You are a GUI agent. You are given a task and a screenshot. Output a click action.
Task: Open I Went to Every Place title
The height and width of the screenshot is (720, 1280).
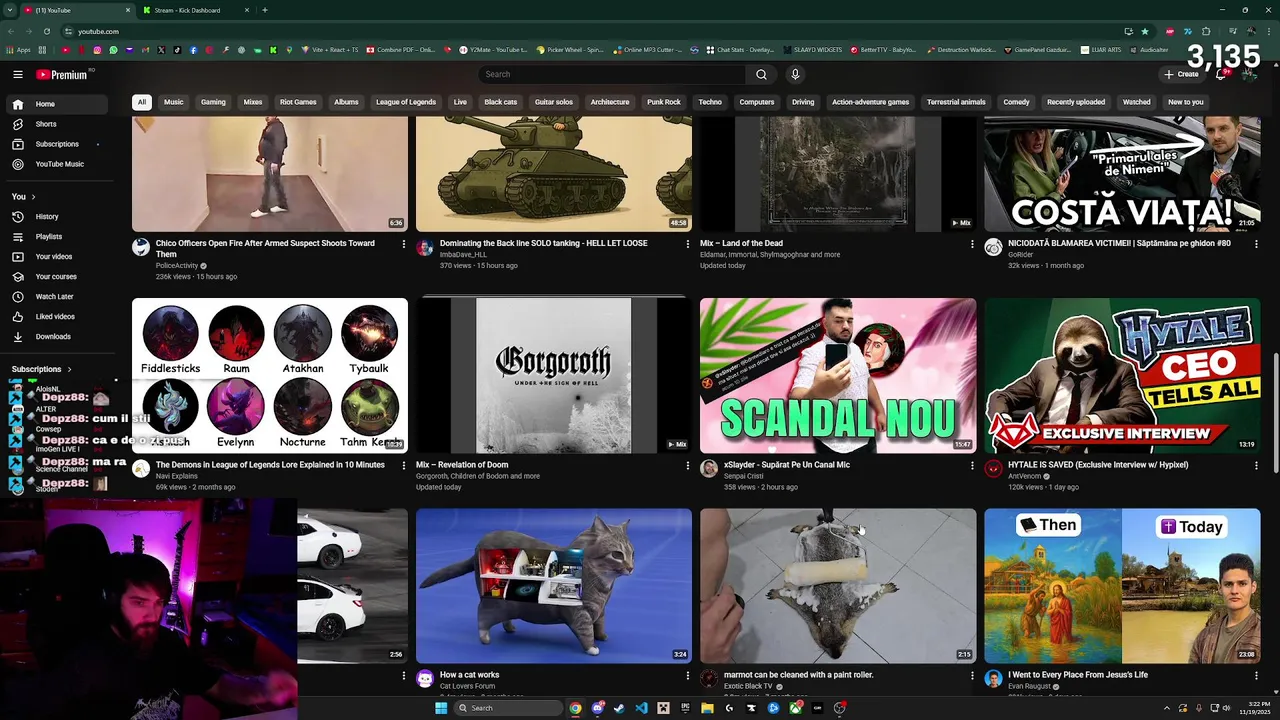(x=1078, y=675)
